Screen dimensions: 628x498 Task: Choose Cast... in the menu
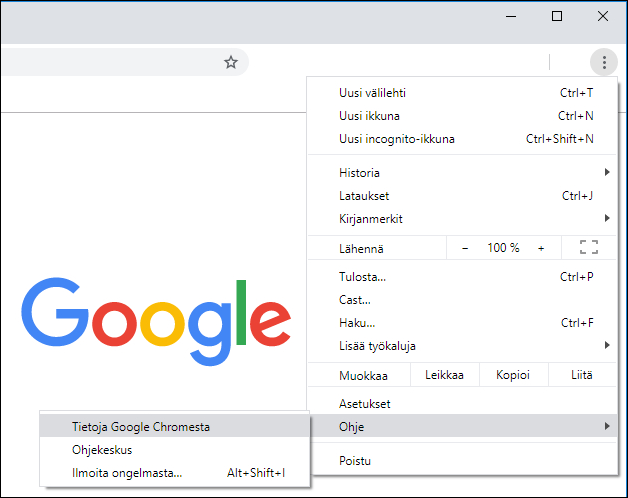click(x=463, y=300)
